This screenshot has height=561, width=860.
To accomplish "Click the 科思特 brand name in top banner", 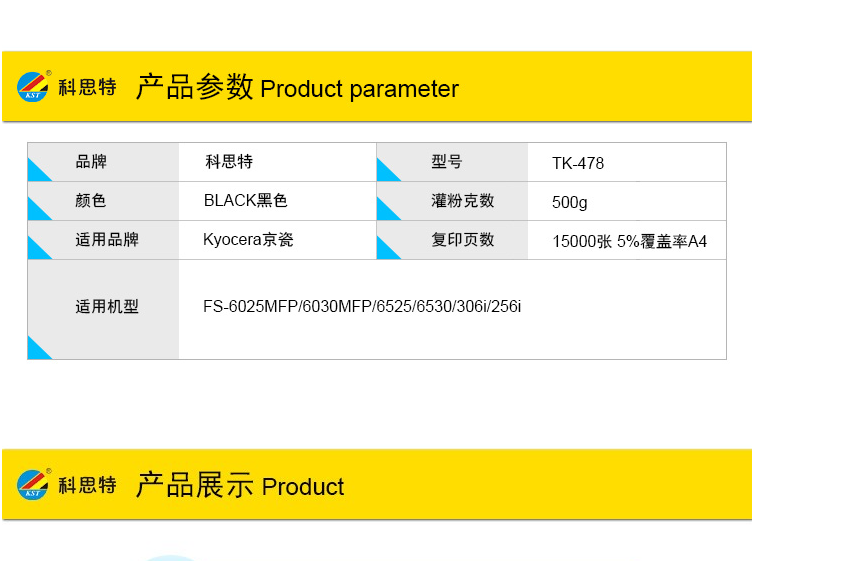I will (87, 87).
